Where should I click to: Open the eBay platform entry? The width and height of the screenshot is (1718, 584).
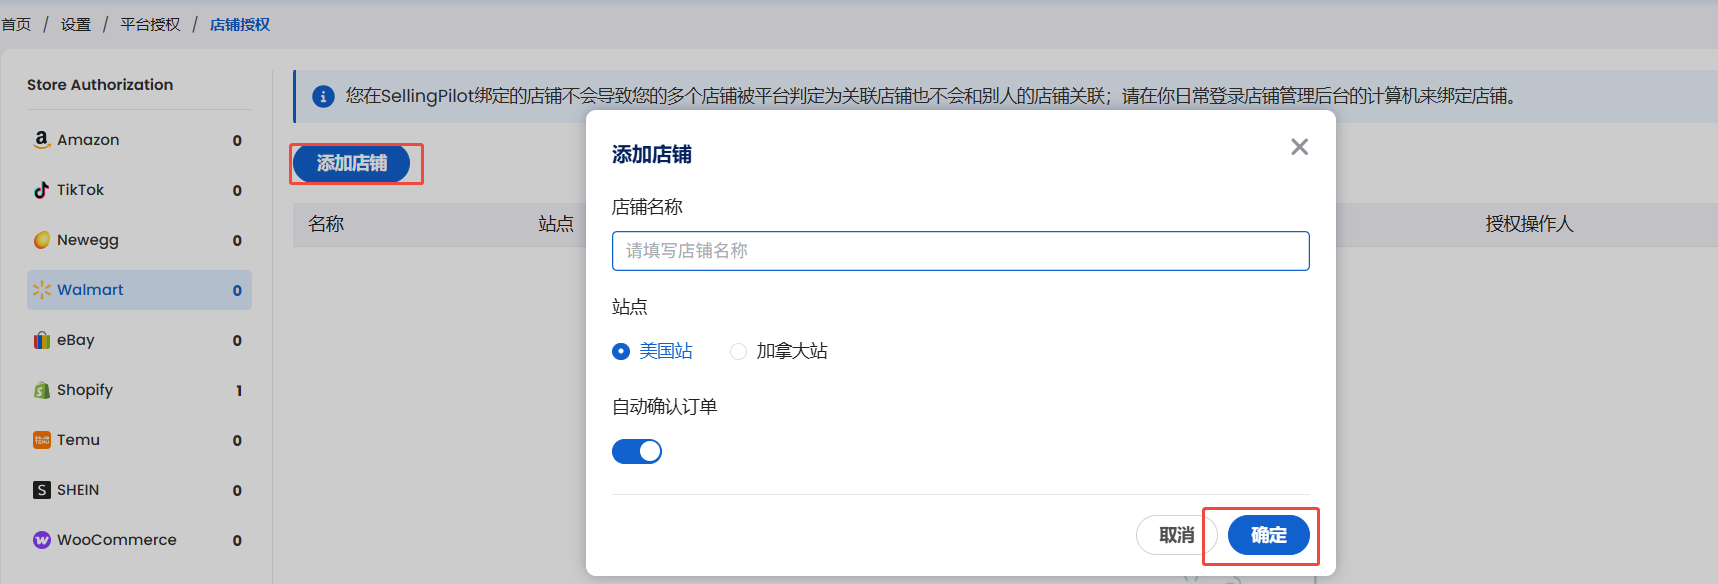pos(139,340)
